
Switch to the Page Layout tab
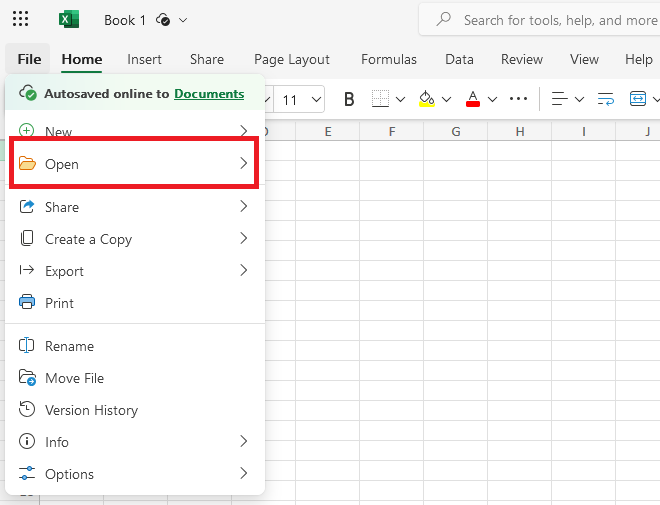coord(292,59)
